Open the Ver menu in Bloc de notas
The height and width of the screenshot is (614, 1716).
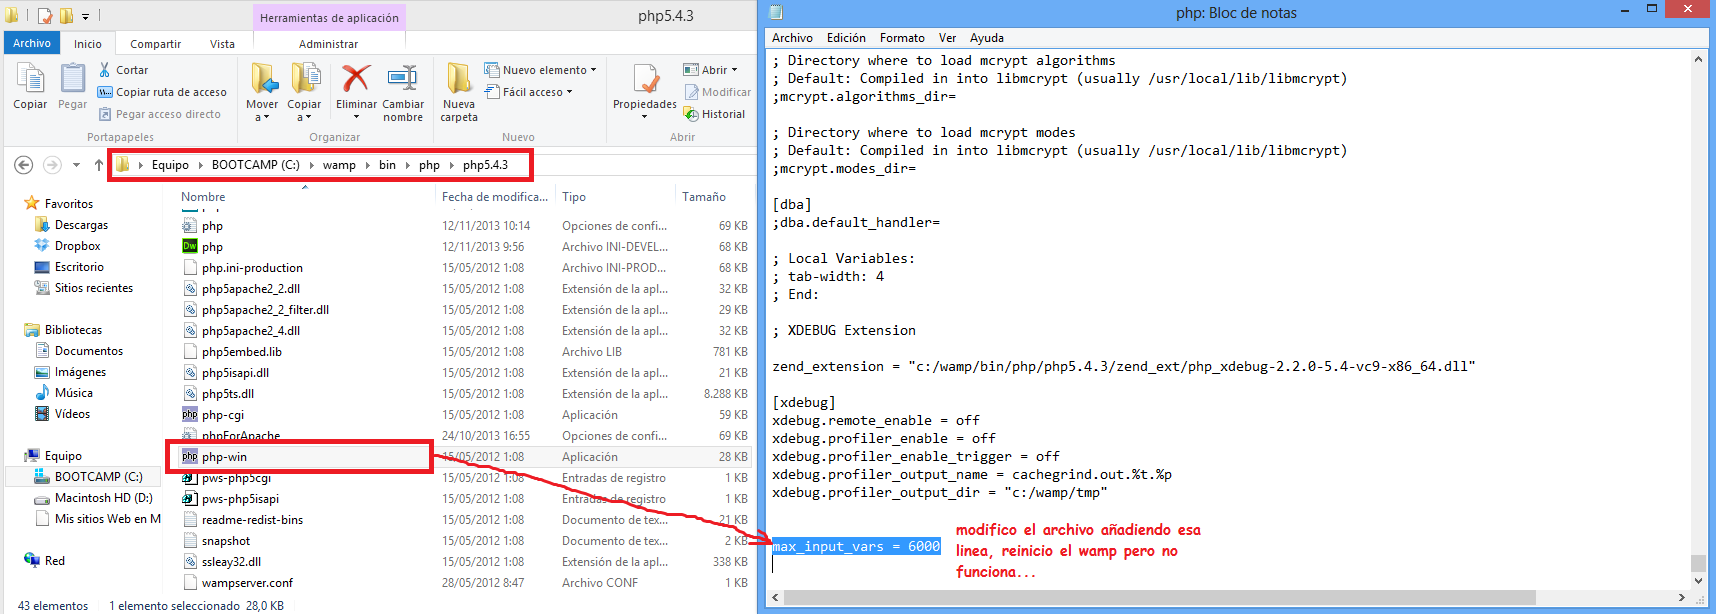tap(947, 38)
